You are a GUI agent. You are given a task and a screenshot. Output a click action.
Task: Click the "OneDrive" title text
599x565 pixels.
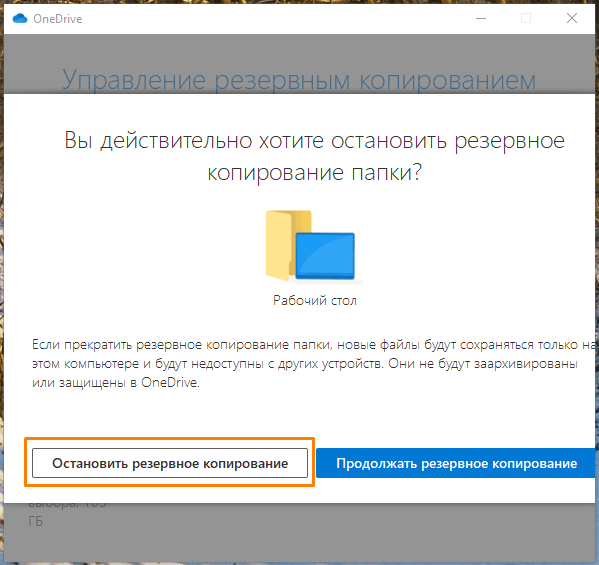coord(58,19)
